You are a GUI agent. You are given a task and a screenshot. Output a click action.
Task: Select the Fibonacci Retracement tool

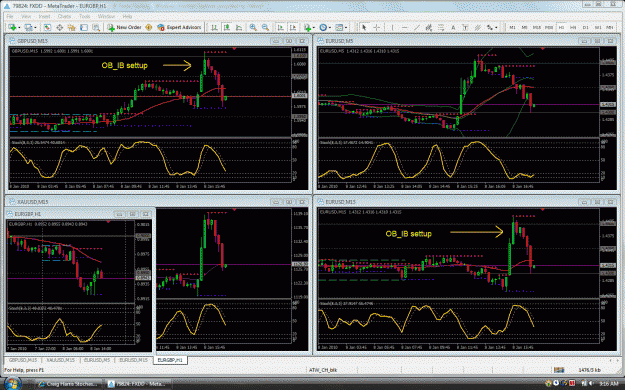441,28
